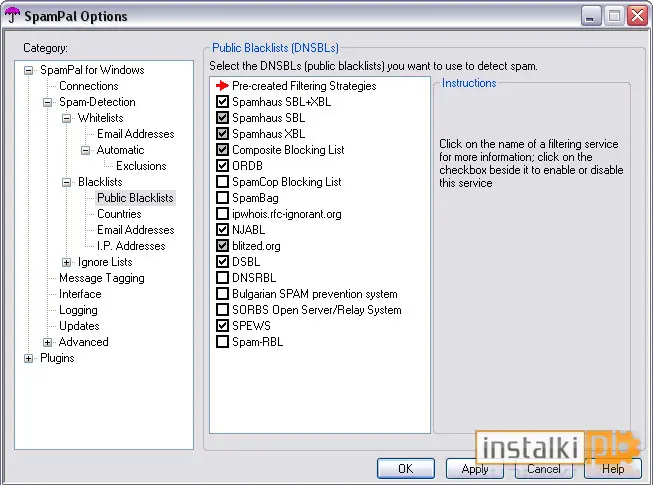Click the Cancel button

pyautogui.click(x=543, y=469)
